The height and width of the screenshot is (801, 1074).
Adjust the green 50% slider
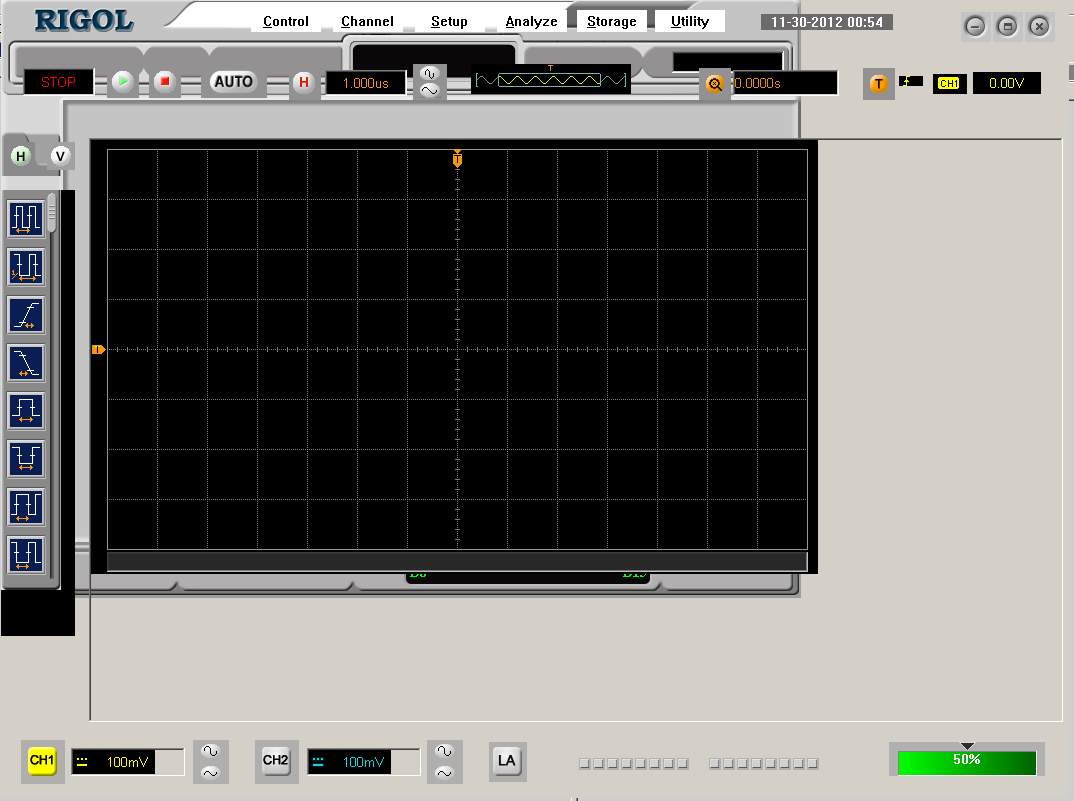point(965,761)
